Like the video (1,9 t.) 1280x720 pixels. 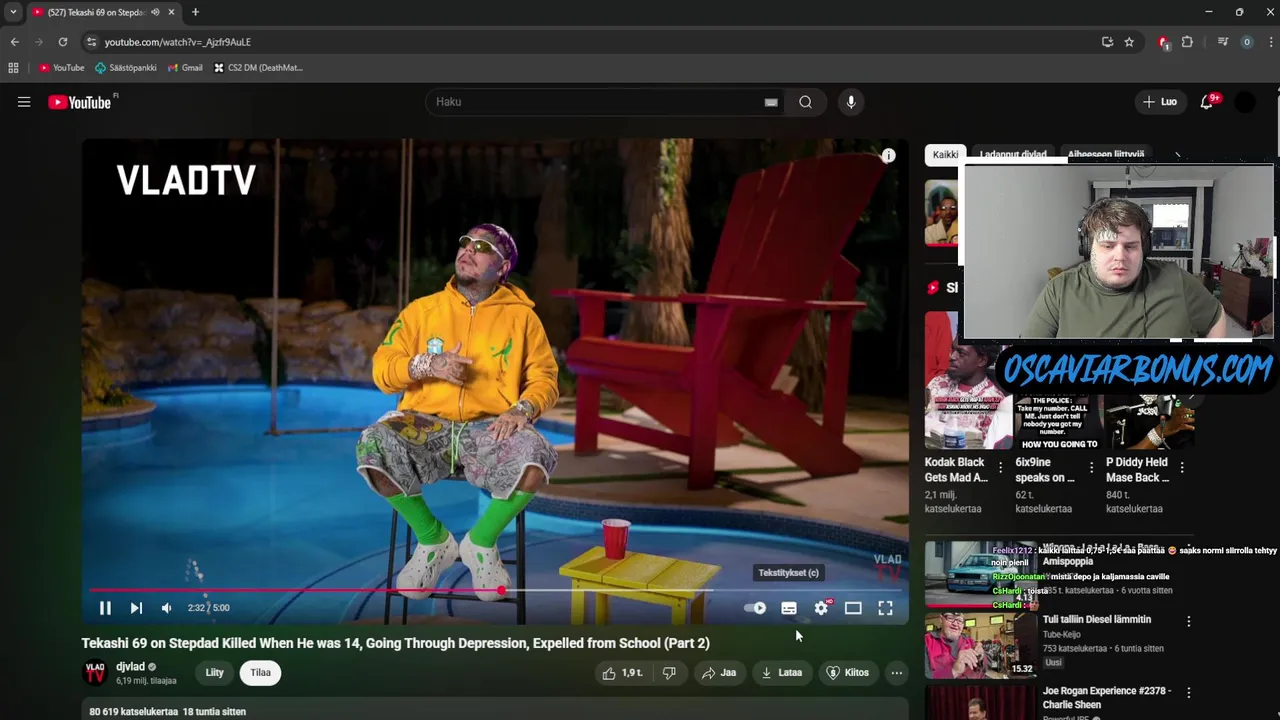click(x=622, y=673)
